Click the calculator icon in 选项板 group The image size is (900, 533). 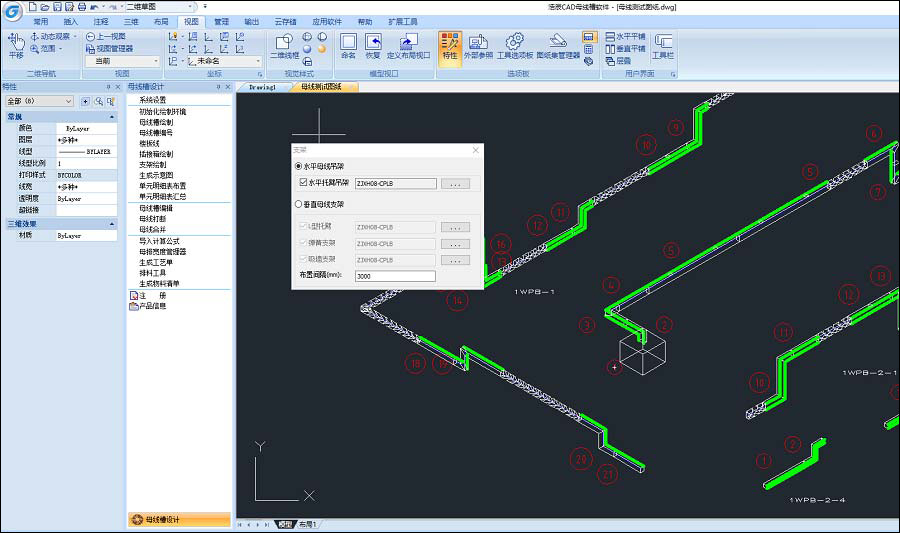pos(588,49)
